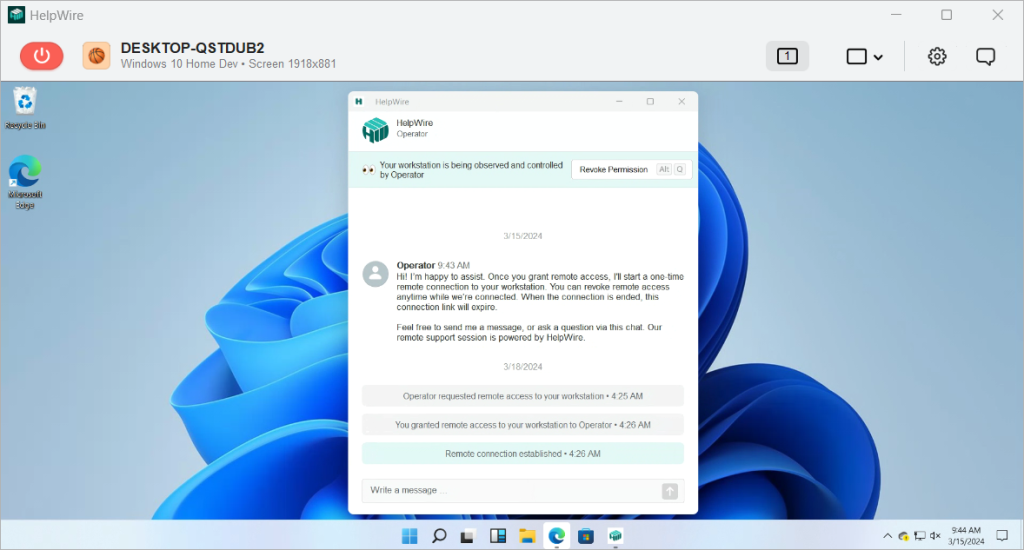
Task: Open the Recycle Bin desktop icon
Action: click(x=25, y=106)
